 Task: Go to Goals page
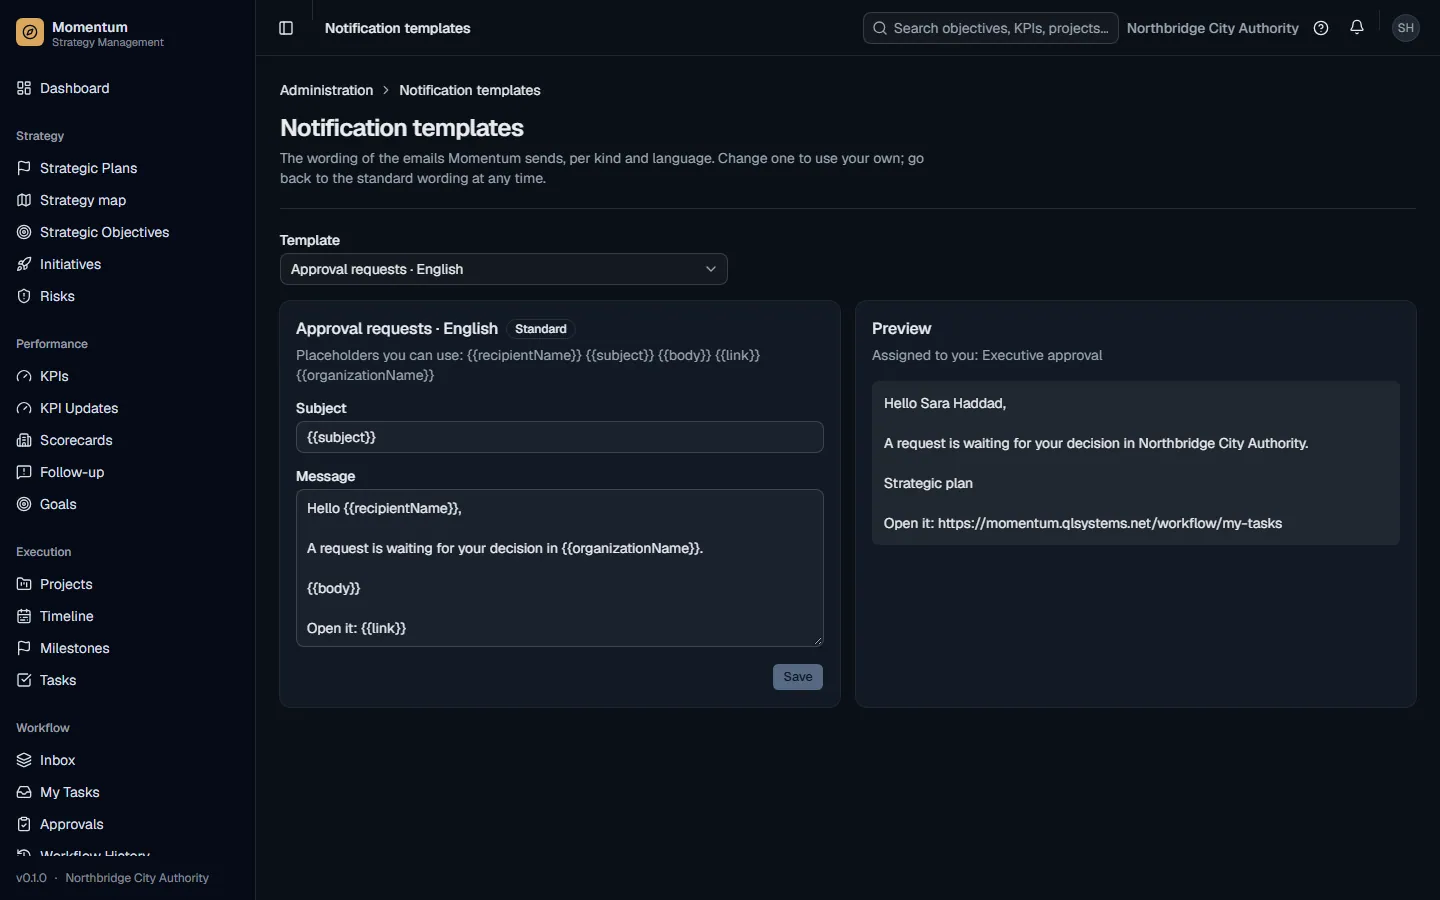[127, 504]
